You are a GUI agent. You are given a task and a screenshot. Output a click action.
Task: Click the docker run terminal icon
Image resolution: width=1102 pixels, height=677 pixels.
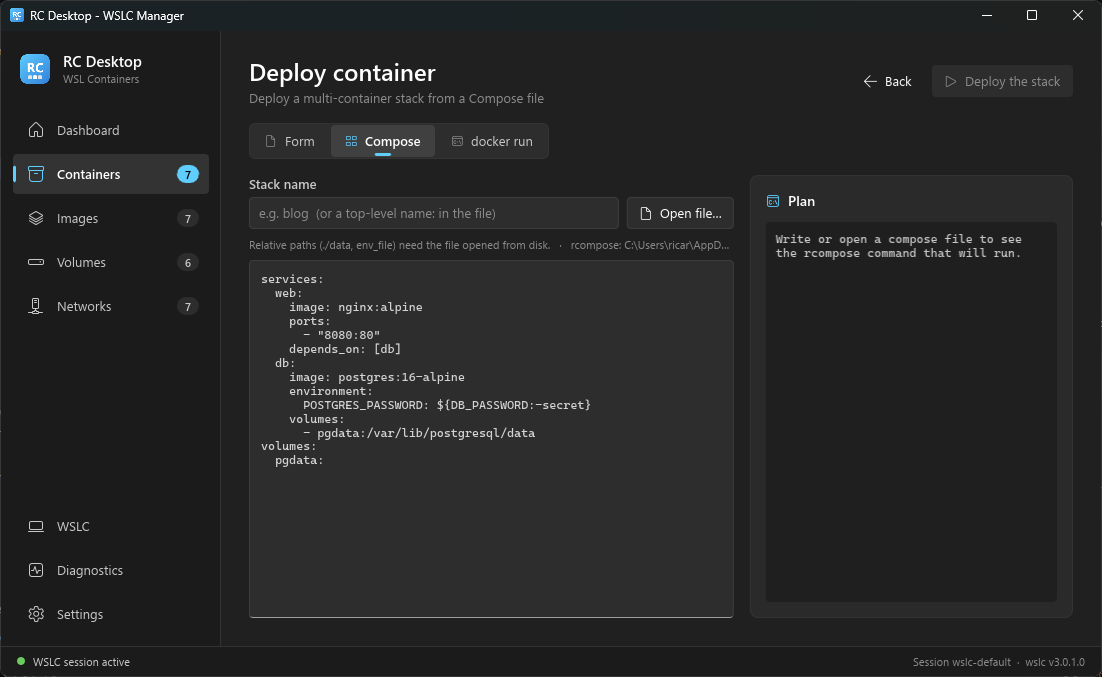[x=457, y=141]
